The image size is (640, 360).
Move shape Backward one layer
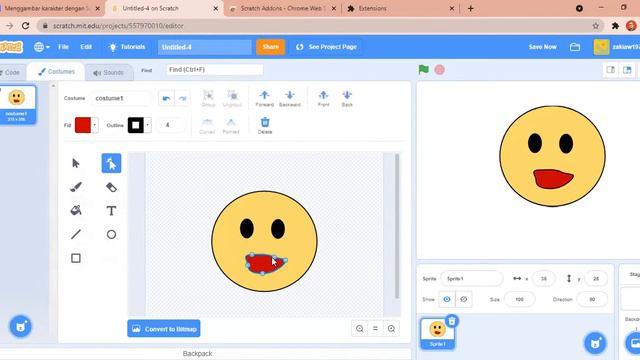(x=290, y=98)
